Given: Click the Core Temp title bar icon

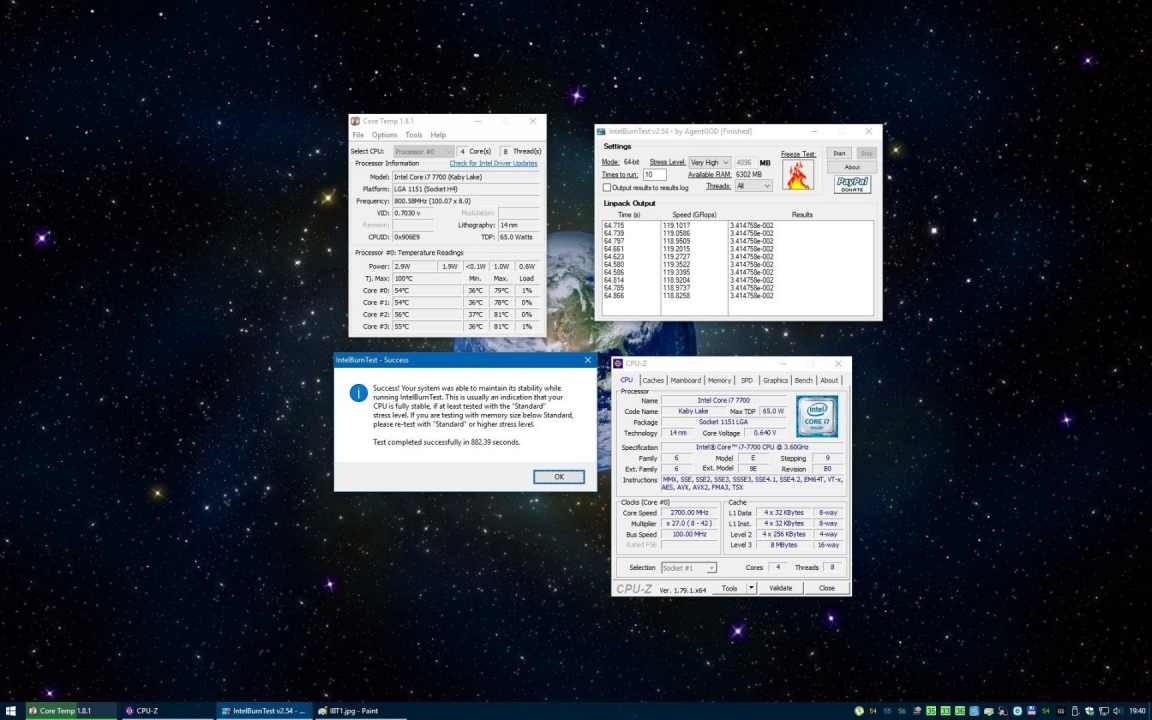Looking at the screenshot, I should [356, 121].
